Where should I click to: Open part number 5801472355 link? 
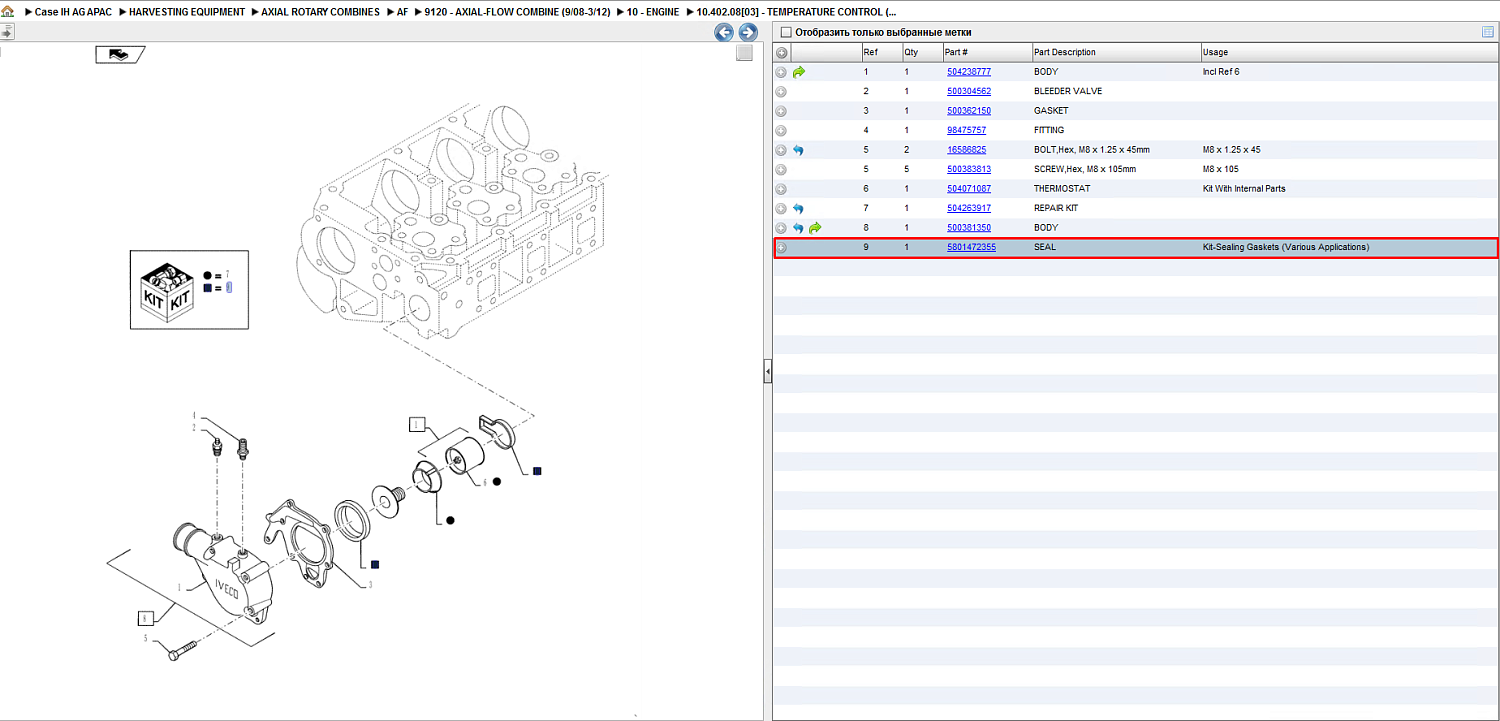point(971,247)
